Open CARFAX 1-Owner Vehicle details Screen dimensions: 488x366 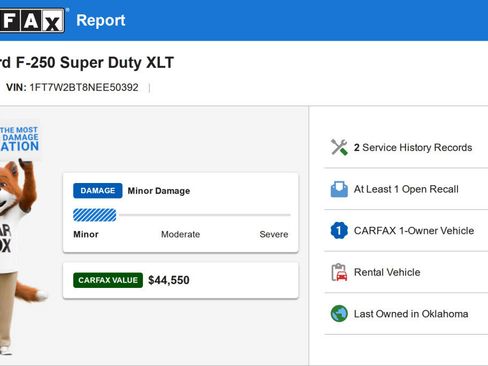click(414, 230)
